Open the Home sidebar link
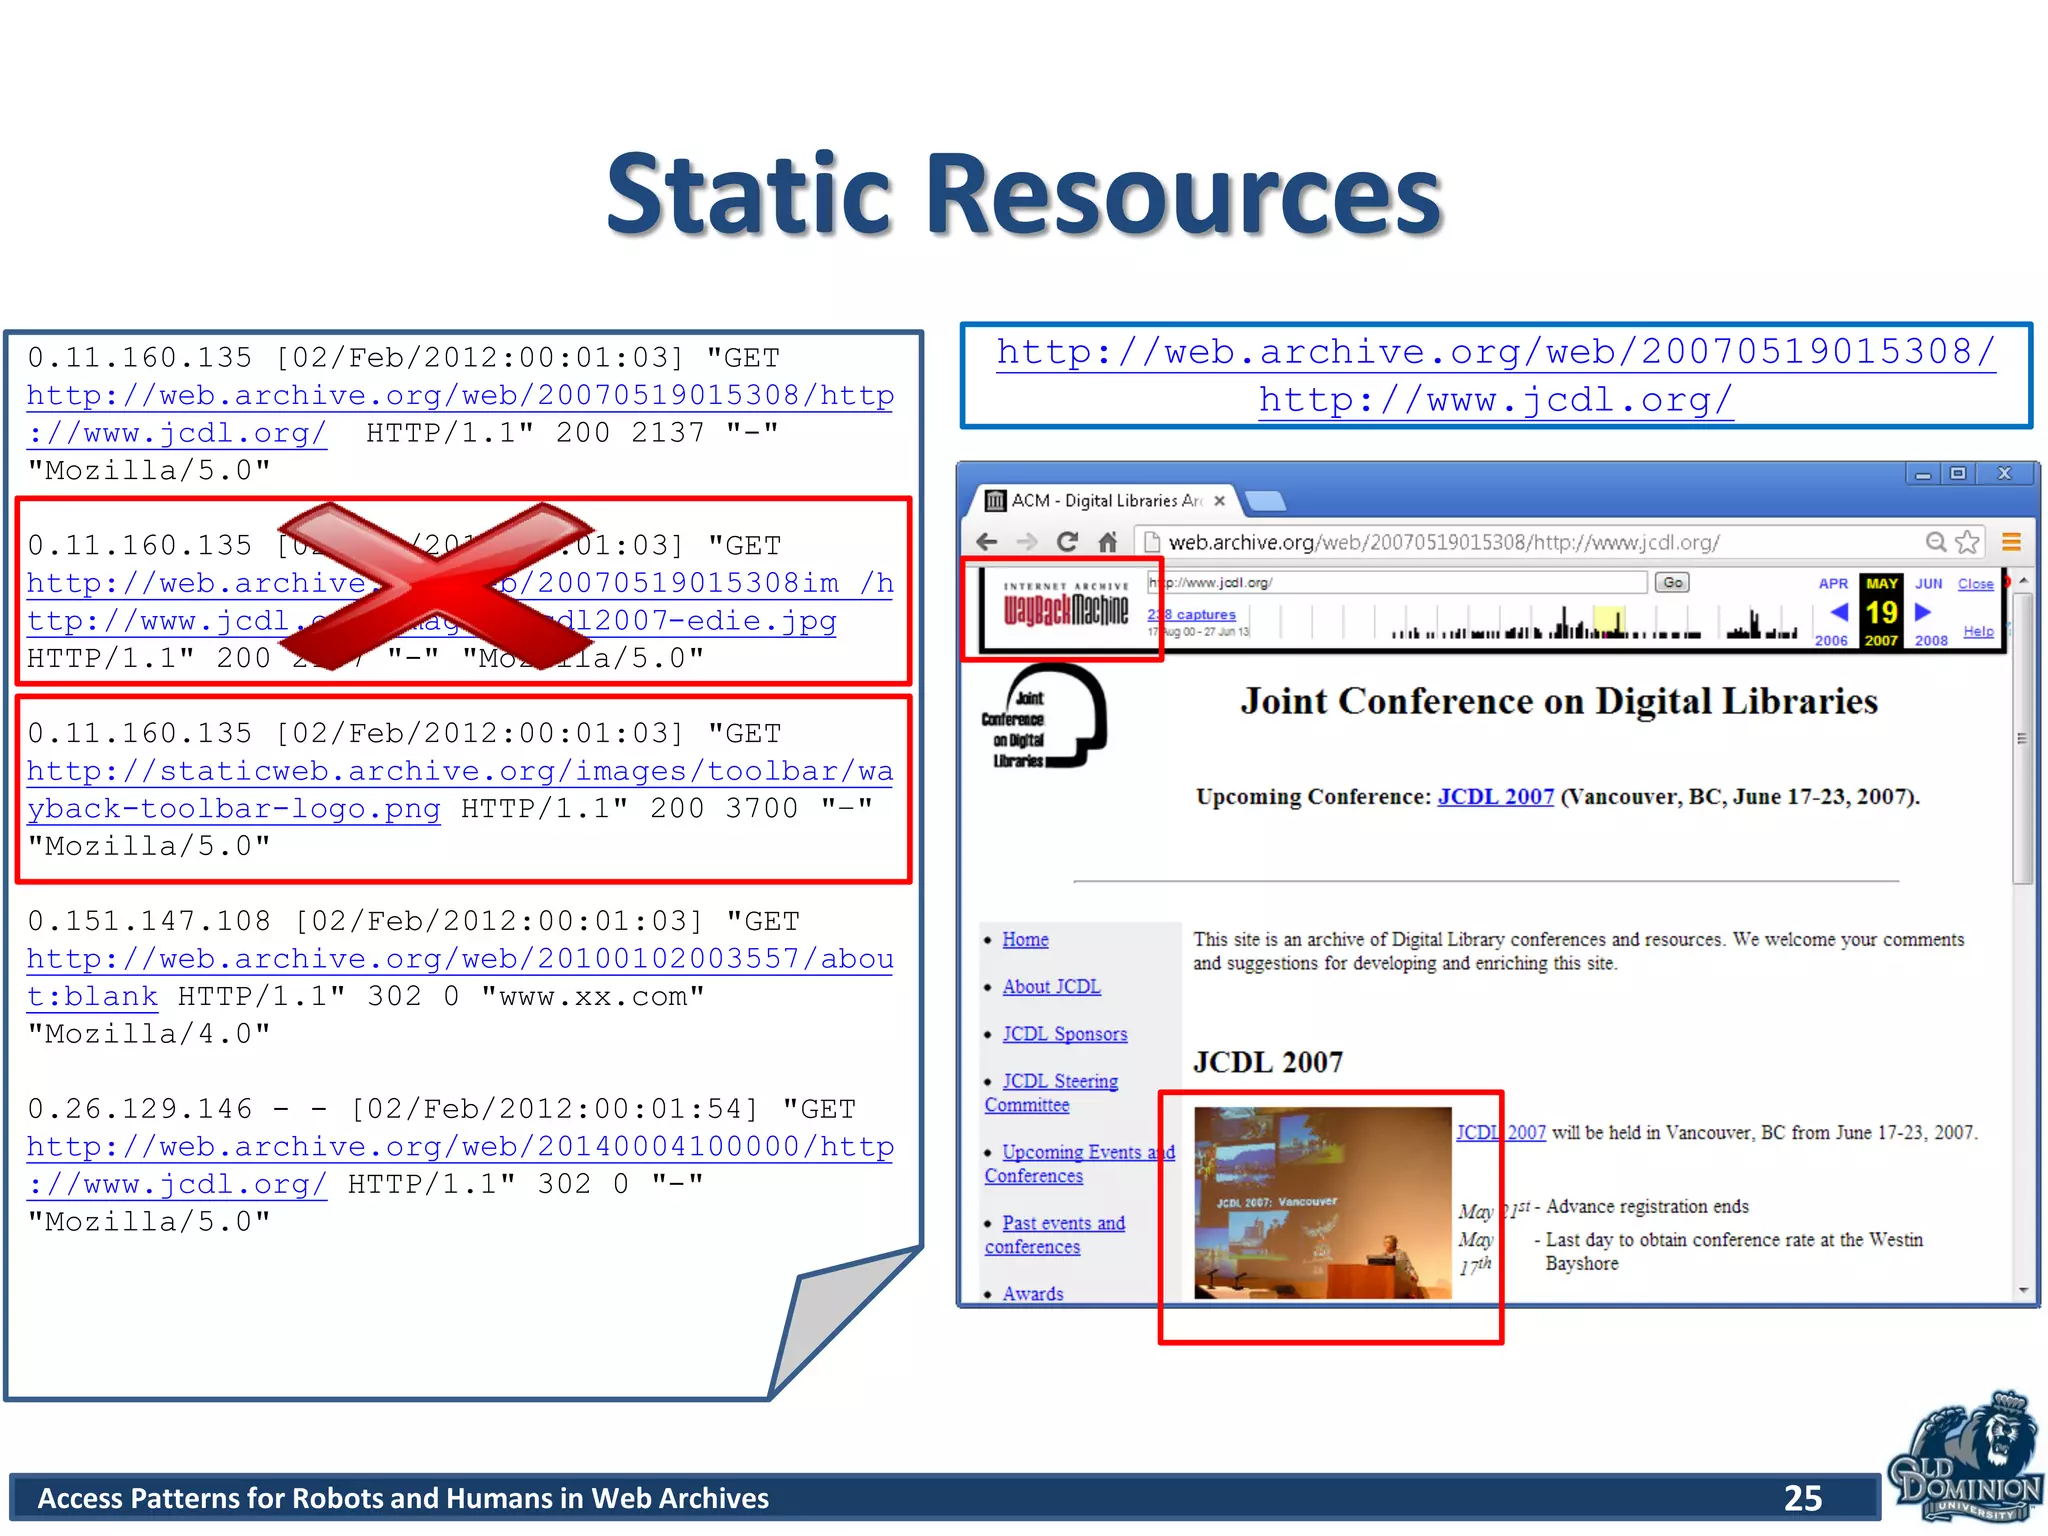This screenshot has width=2048, height=1536. (x=1025, y=940)
